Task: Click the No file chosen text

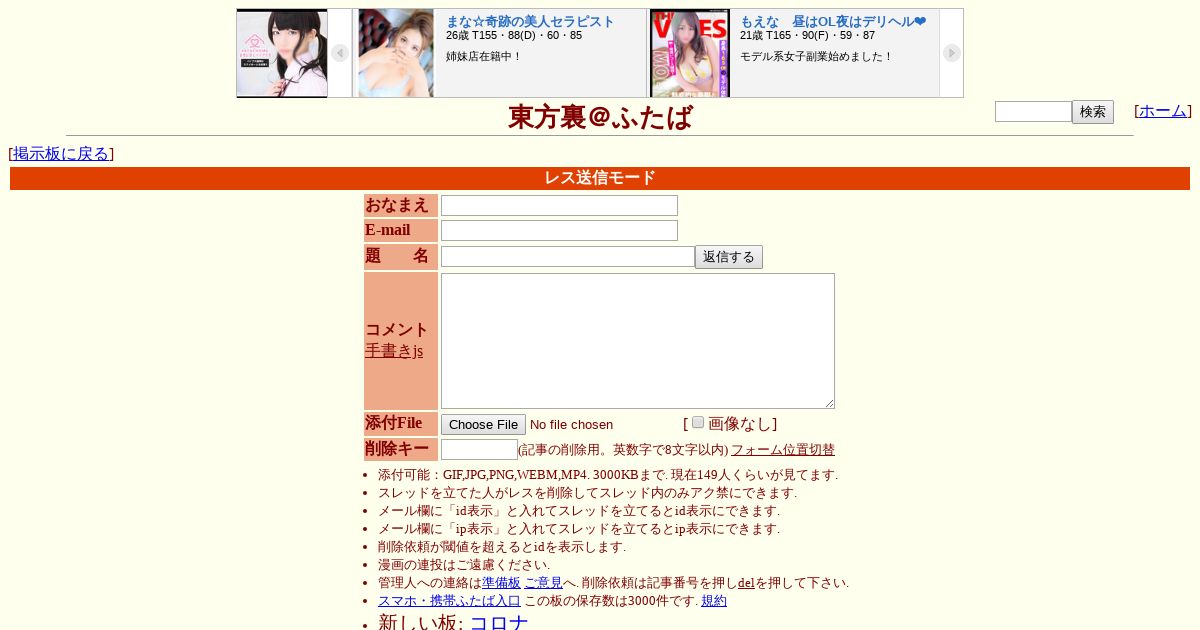Action: (571, 425)
